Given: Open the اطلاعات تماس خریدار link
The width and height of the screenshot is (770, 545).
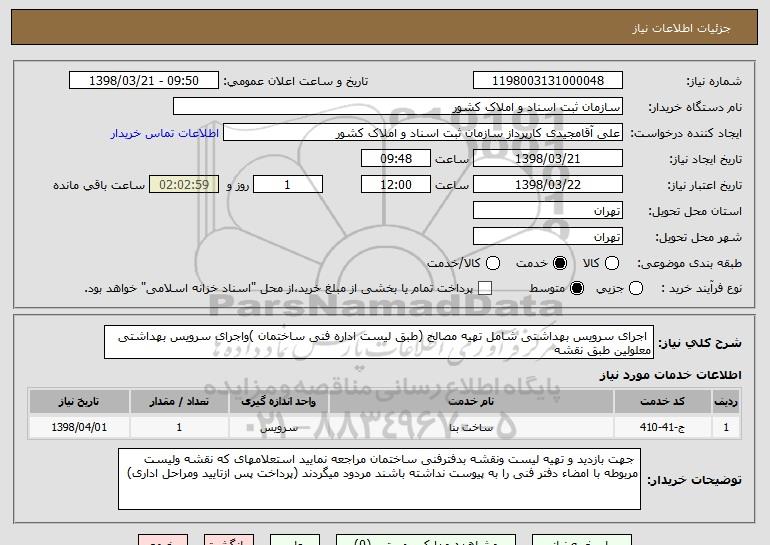Looking at the screenshot, I should pyautogui.click(x=165, y=133).
